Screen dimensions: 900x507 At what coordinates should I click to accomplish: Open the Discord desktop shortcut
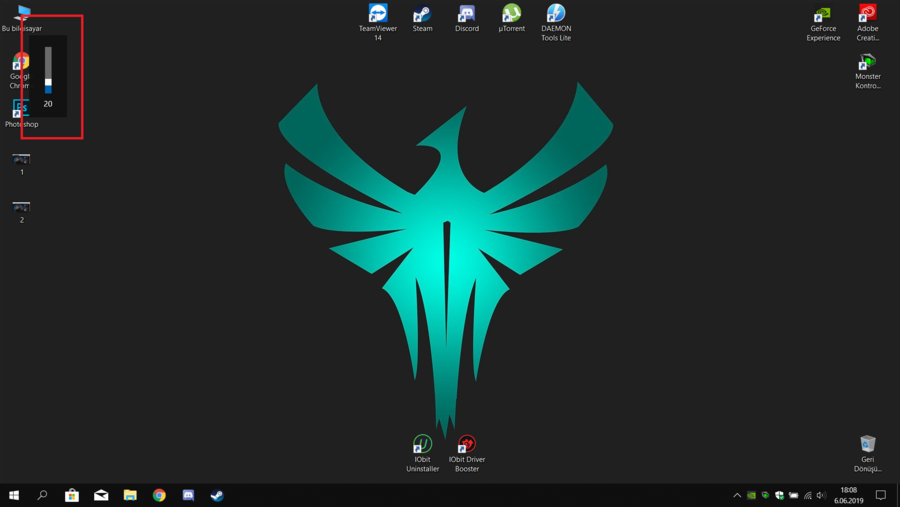coord(467,15)
